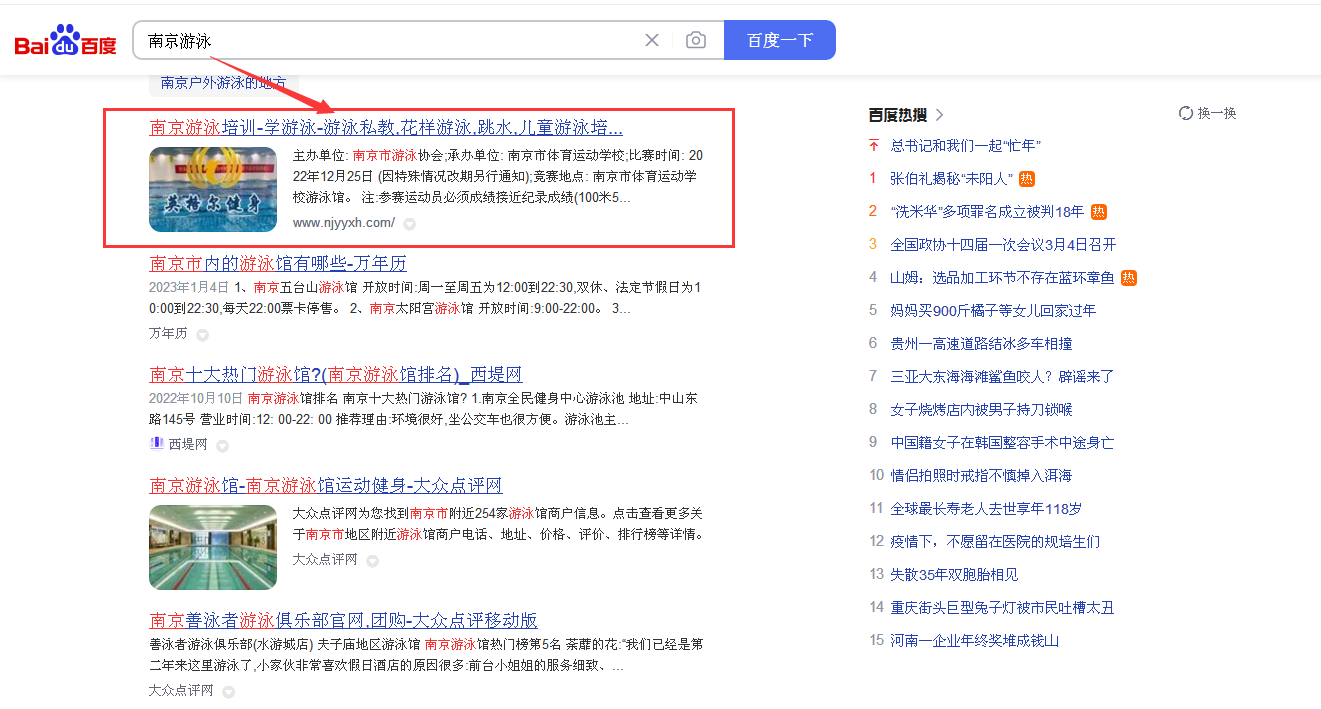Open result 南京十大热门游泳馆?
1321x709 pixels.
pos(336,375)
